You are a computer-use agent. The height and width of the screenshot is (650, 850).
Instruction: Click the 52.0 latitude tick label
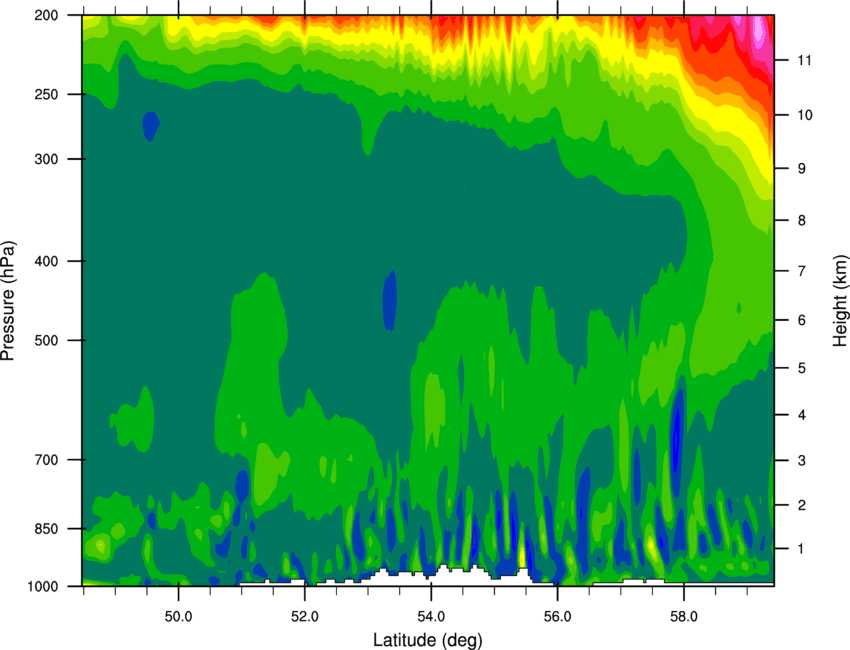coord(305,617)
